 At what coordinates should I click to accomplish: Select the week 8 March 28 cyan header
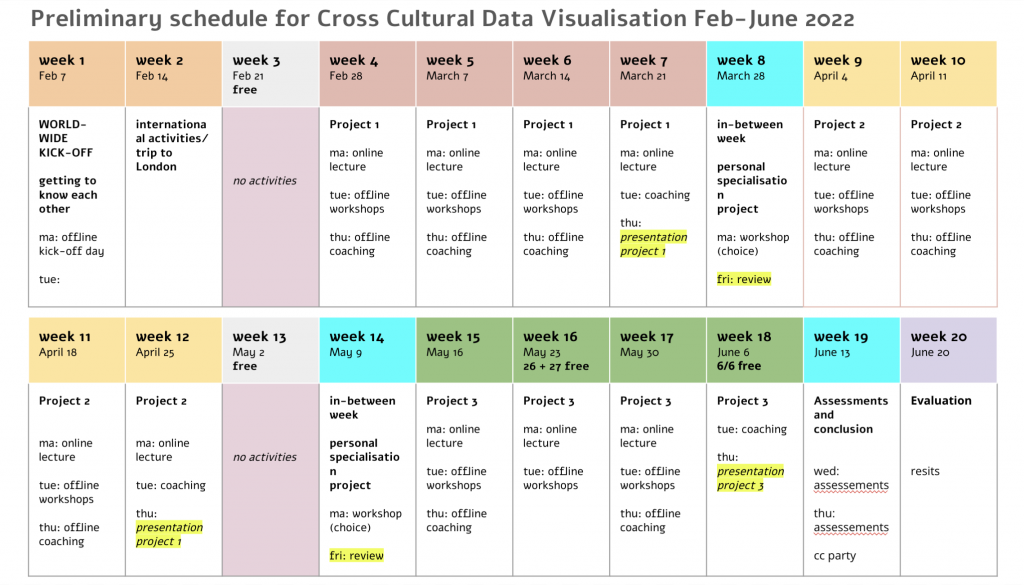pyautogui.click(x=754, y=74)
